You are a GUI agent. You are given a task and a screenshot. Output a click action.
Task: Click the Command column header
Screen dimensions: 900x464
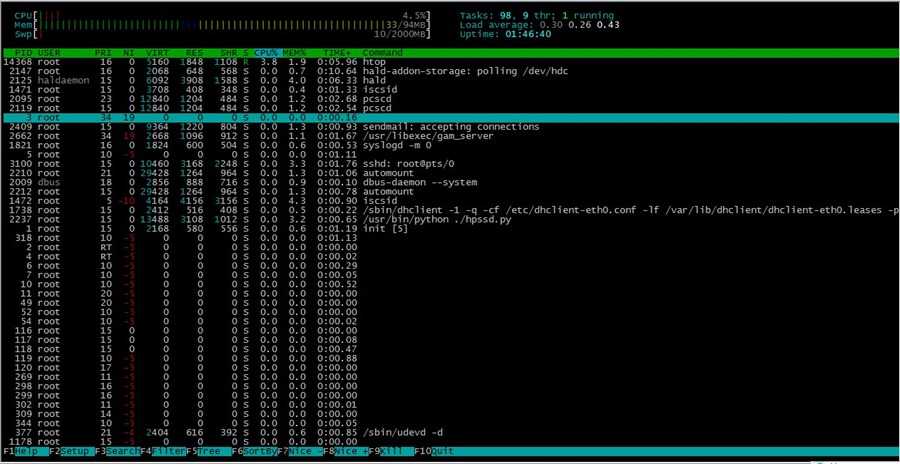tap(382, 53)
